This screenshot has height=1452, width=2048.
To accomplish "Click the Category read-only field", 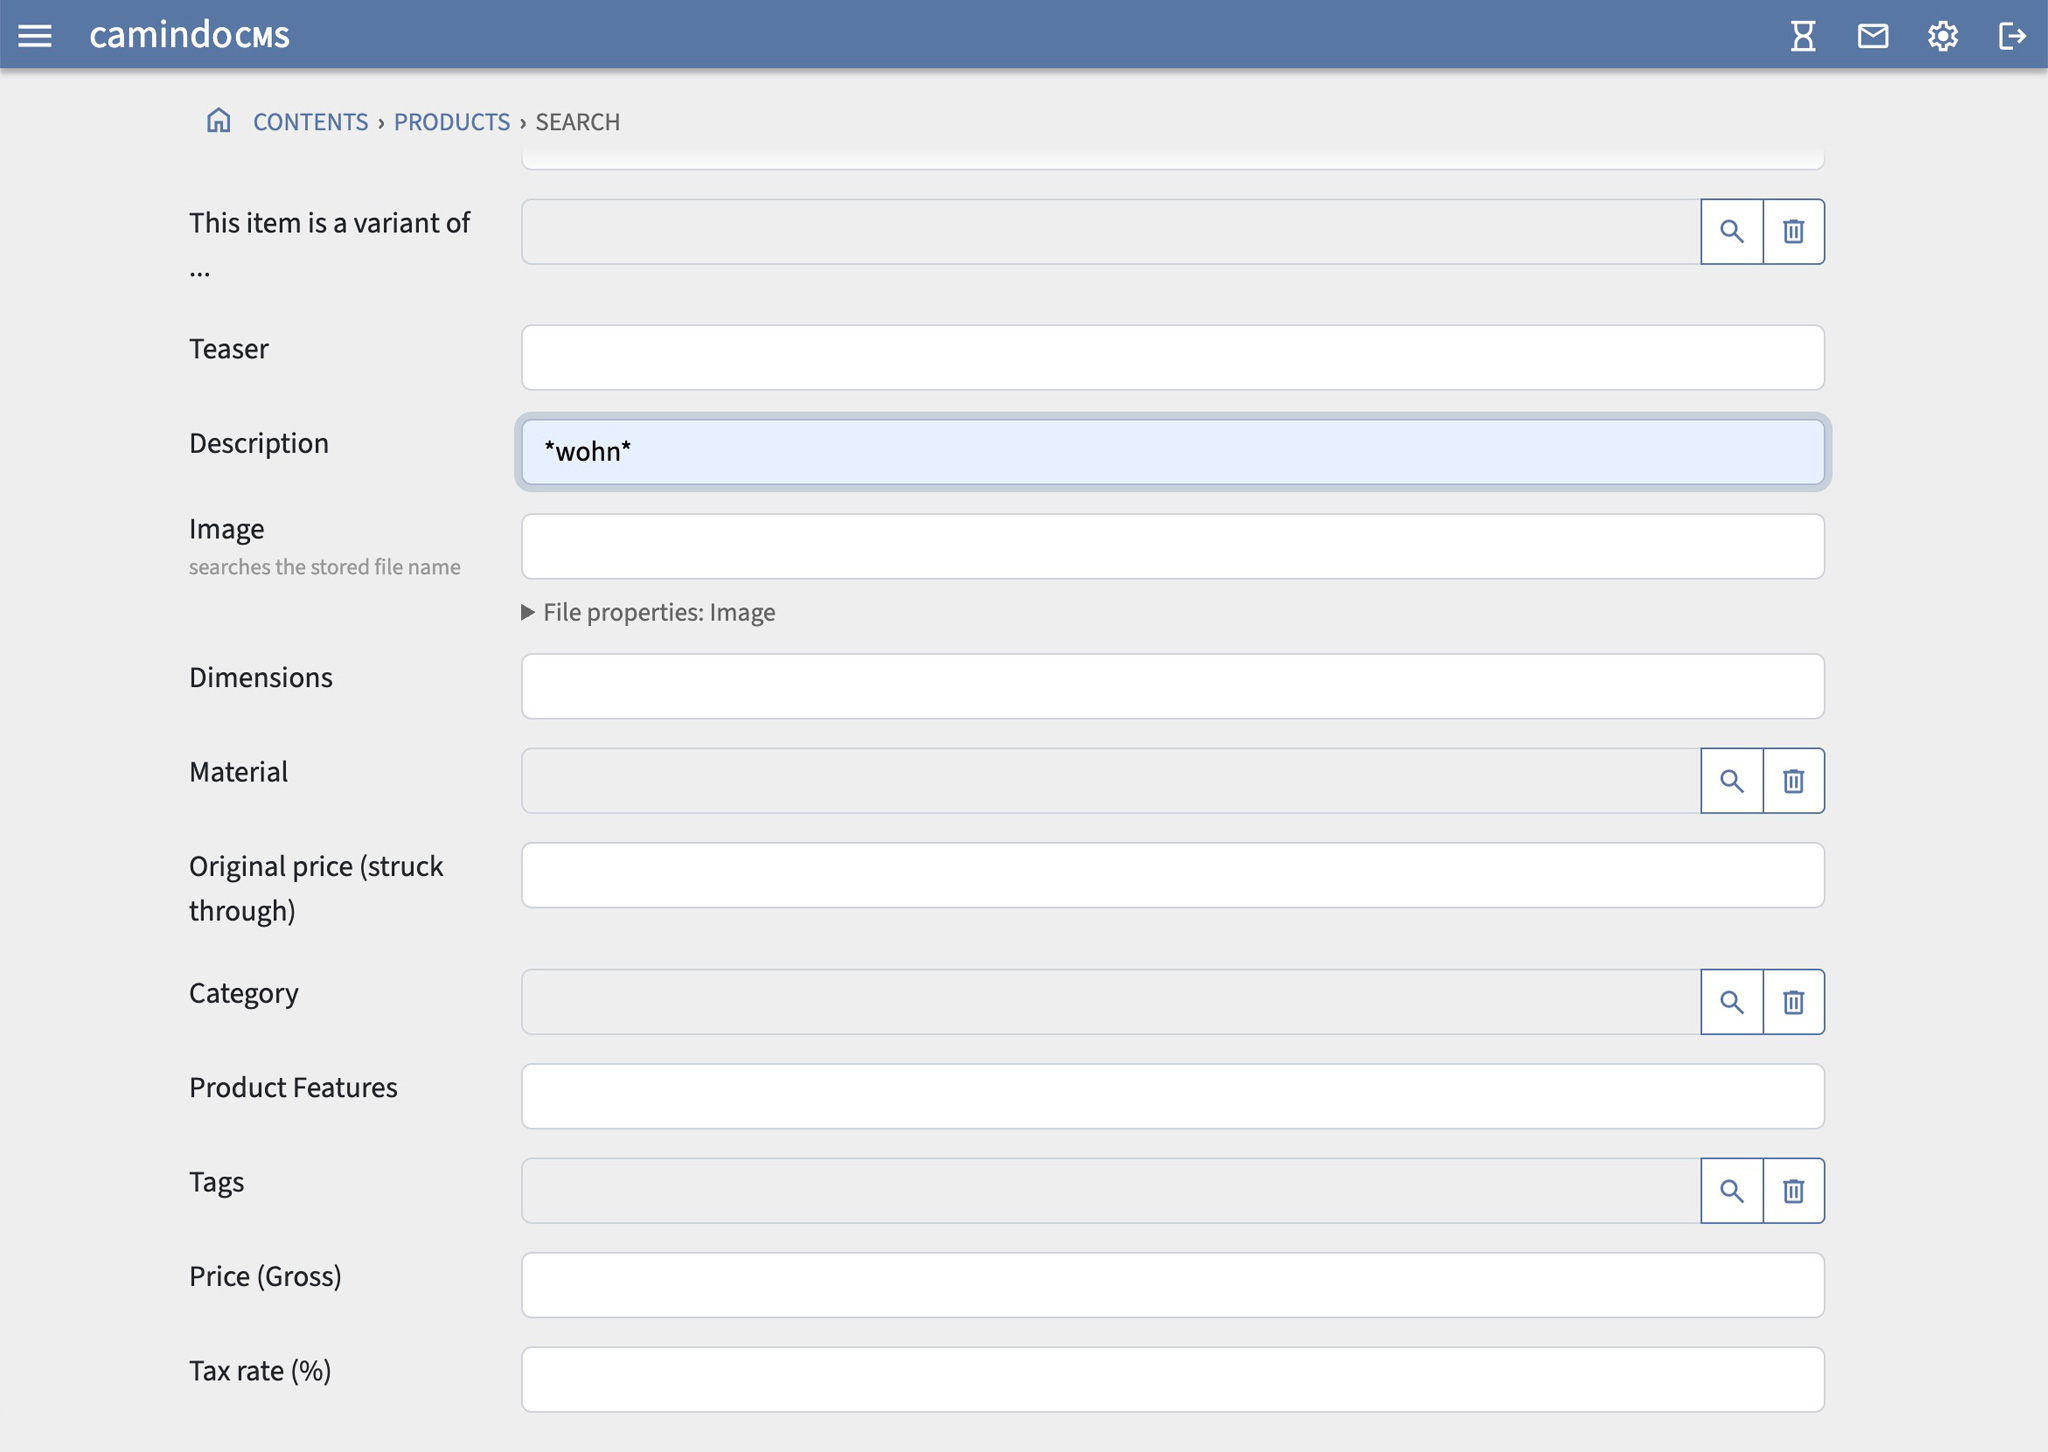I will pyautogui.click(x=1110, y=1001).
